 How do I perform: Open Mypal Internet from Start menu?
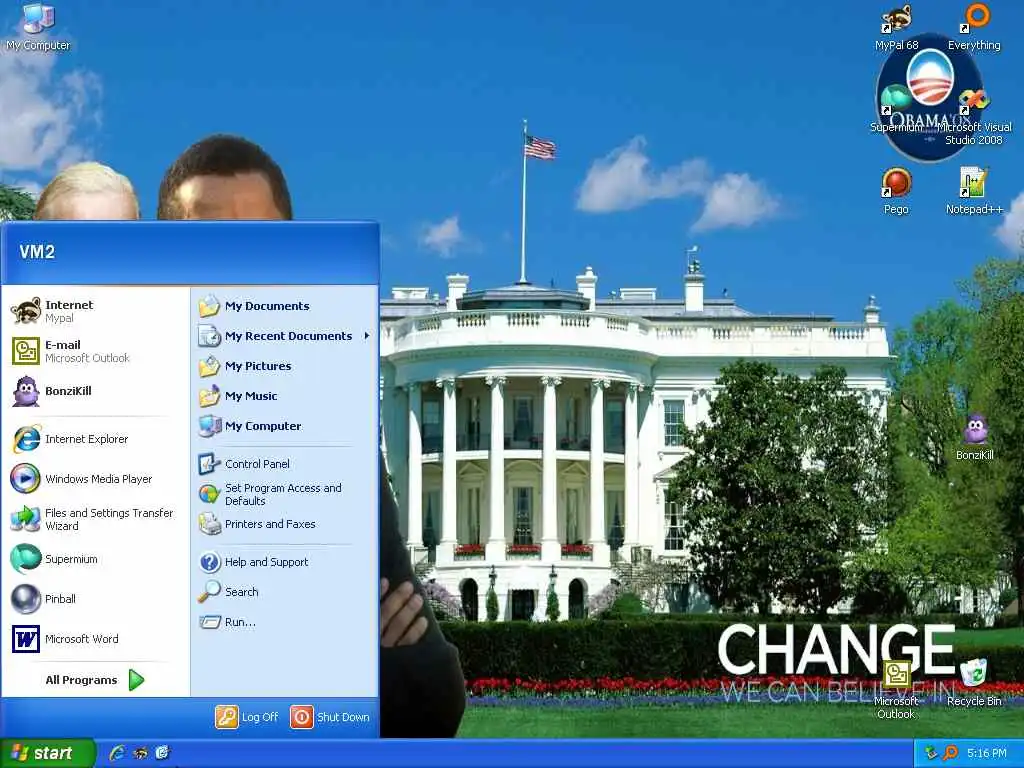(95, 311)
